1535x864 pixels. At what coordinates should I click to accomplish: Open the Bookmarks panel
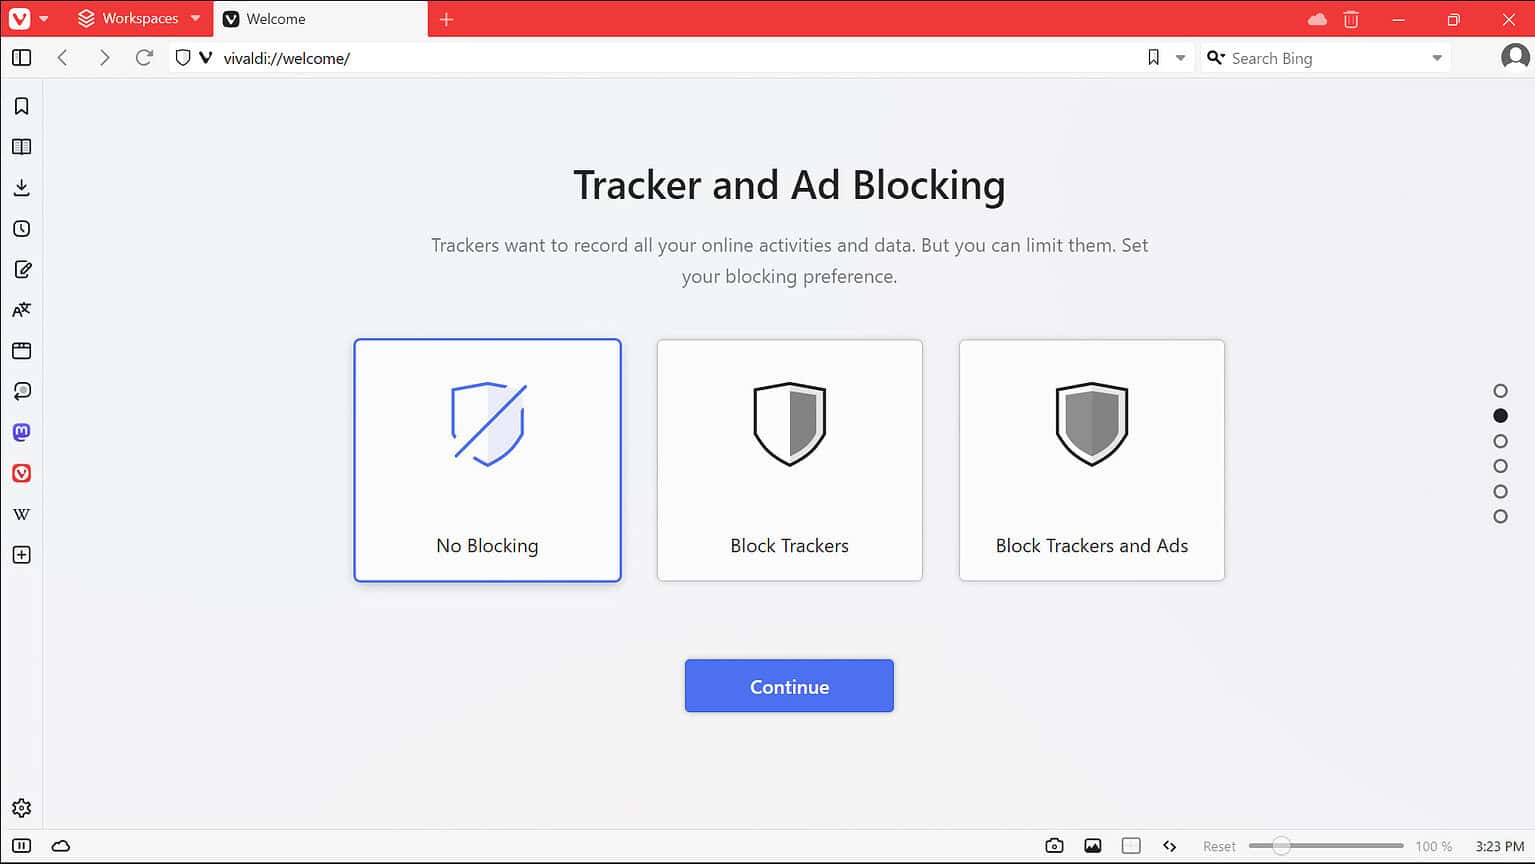tap(21, 105)
